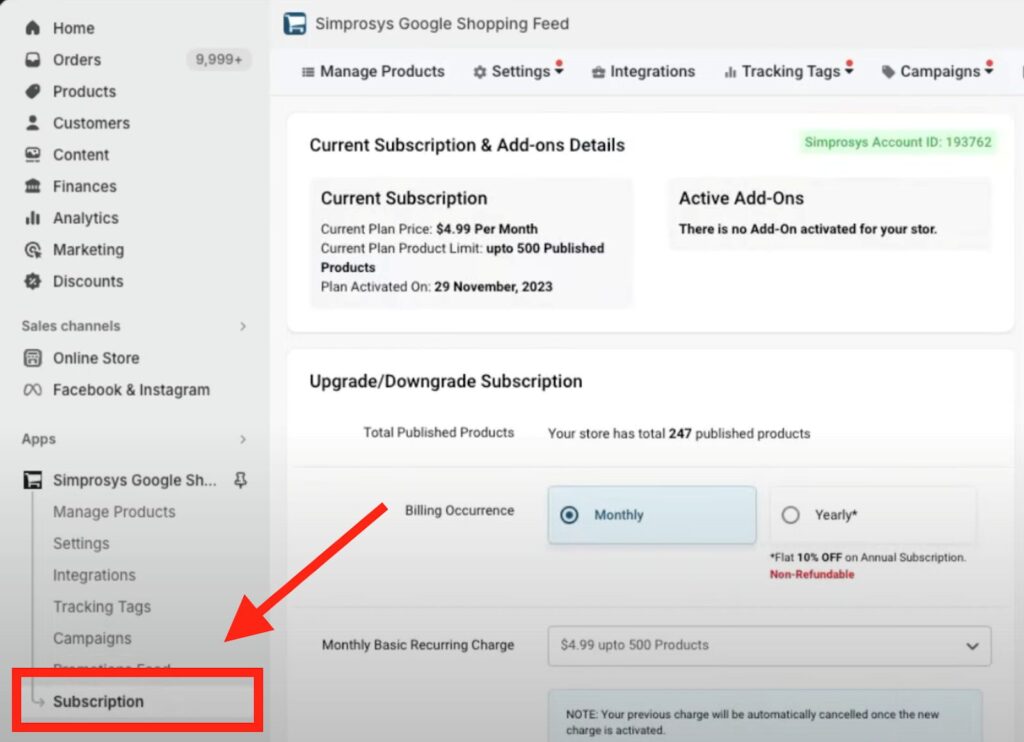Expand the Campaigns menu caret

pyautogui.click(x=989, y=71)
